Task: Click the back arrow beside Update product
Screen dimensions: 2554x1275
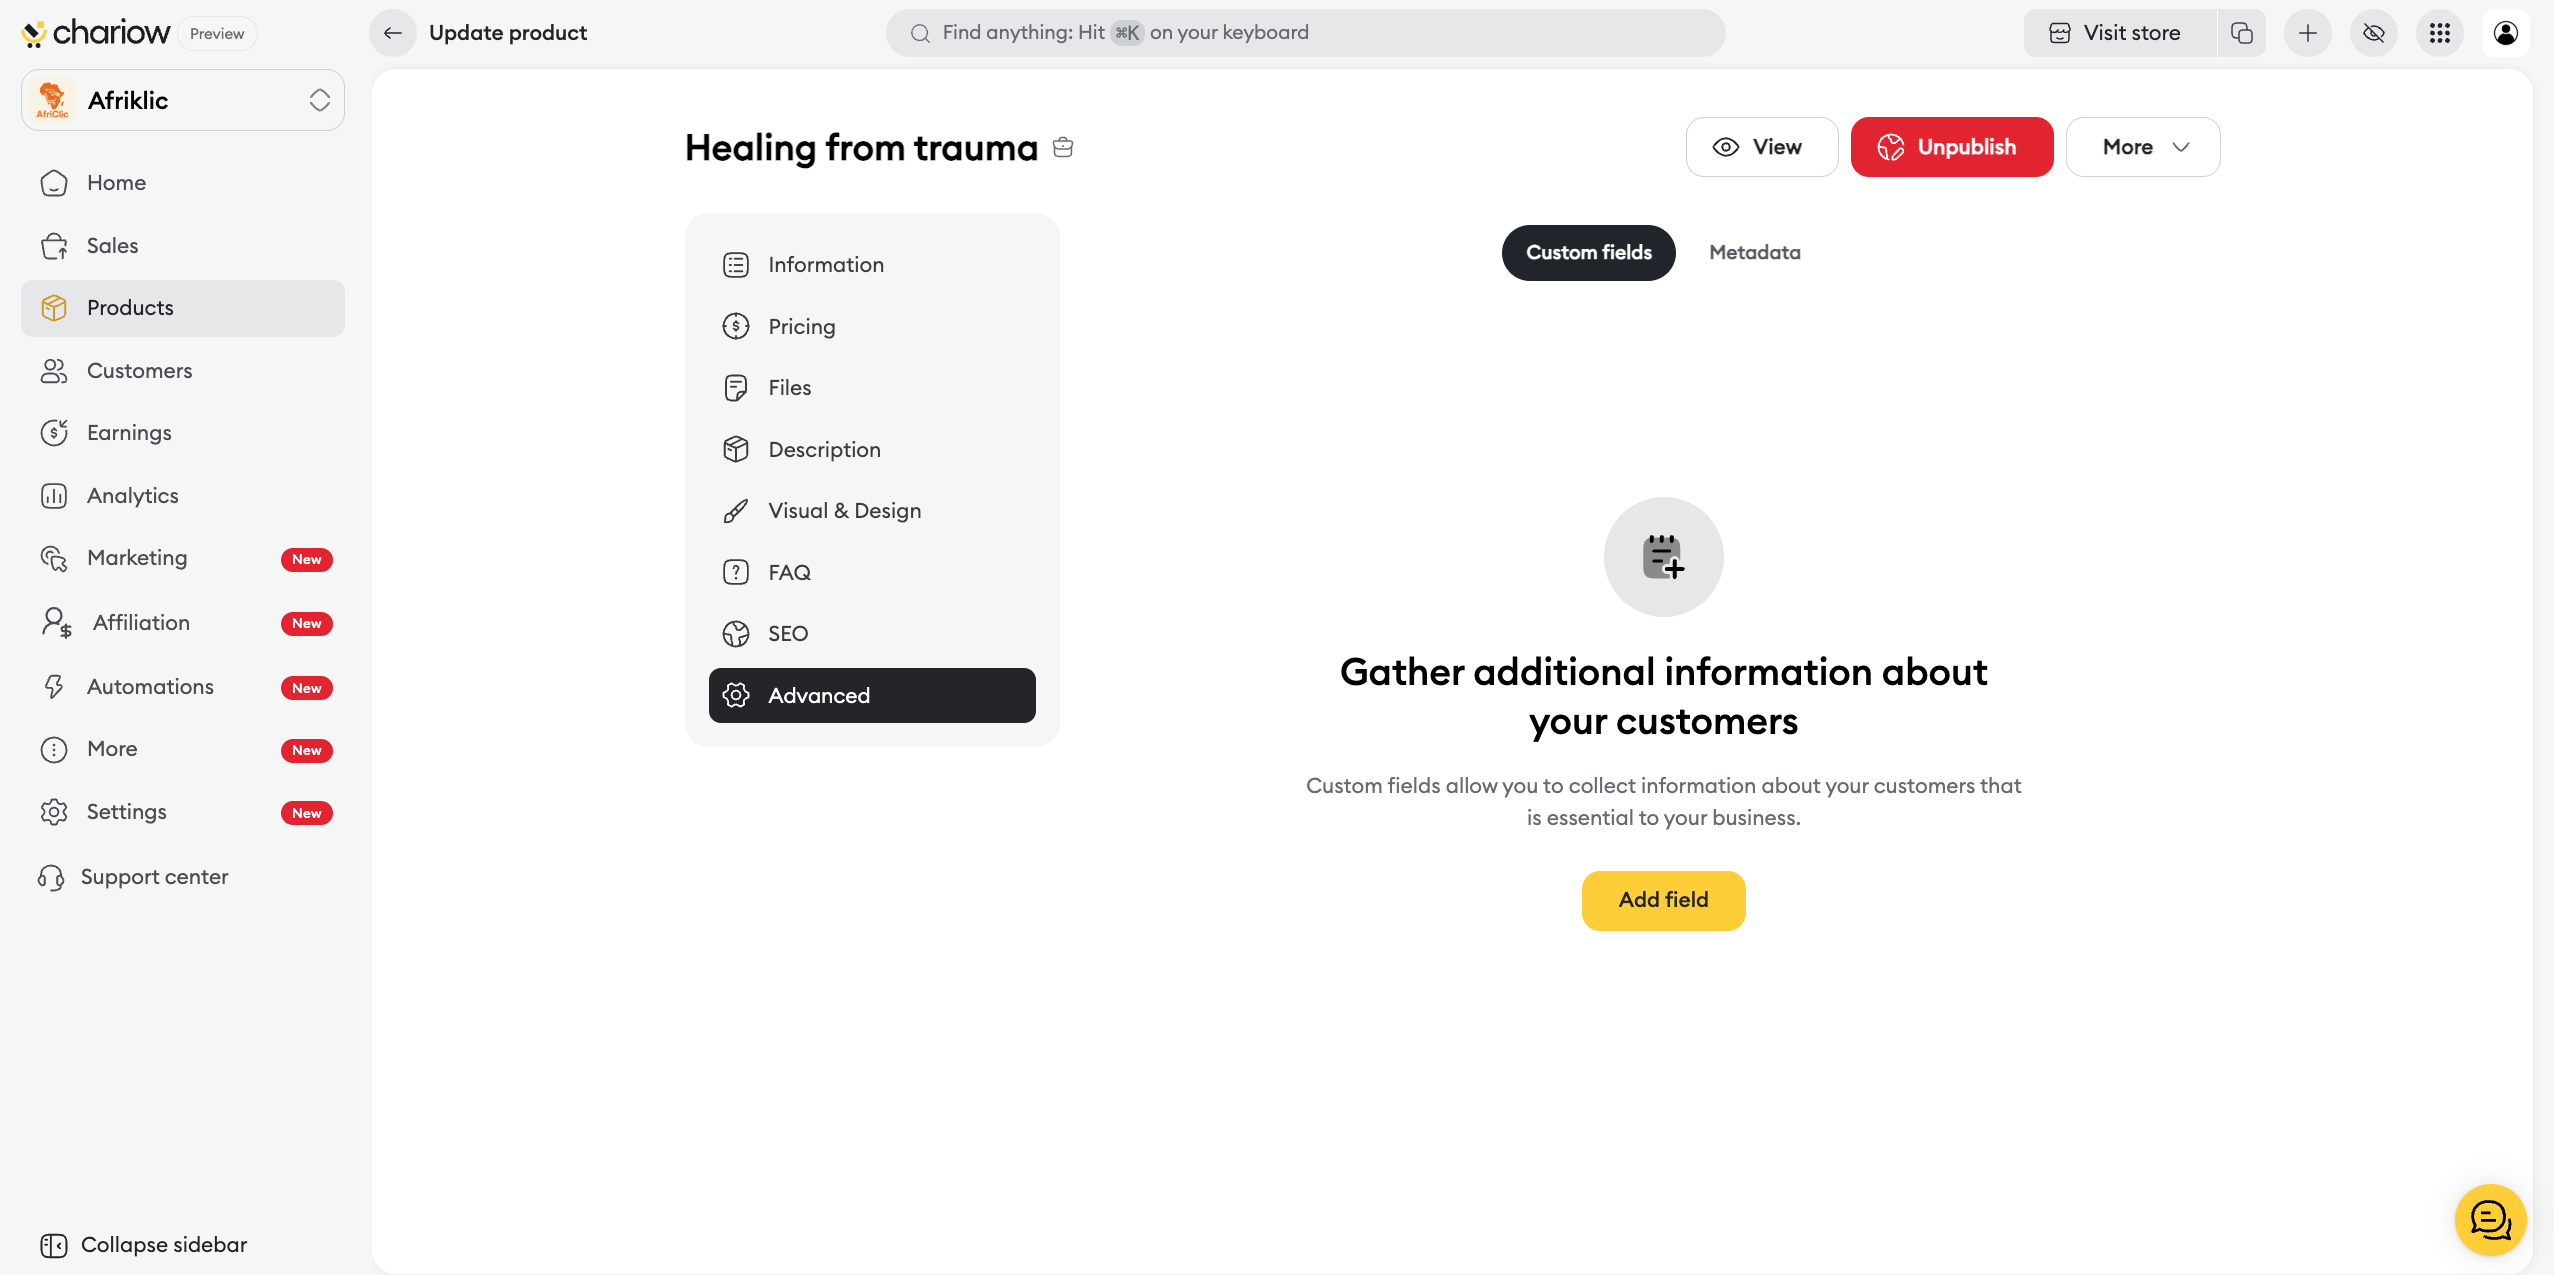Action: coord(393,33)
